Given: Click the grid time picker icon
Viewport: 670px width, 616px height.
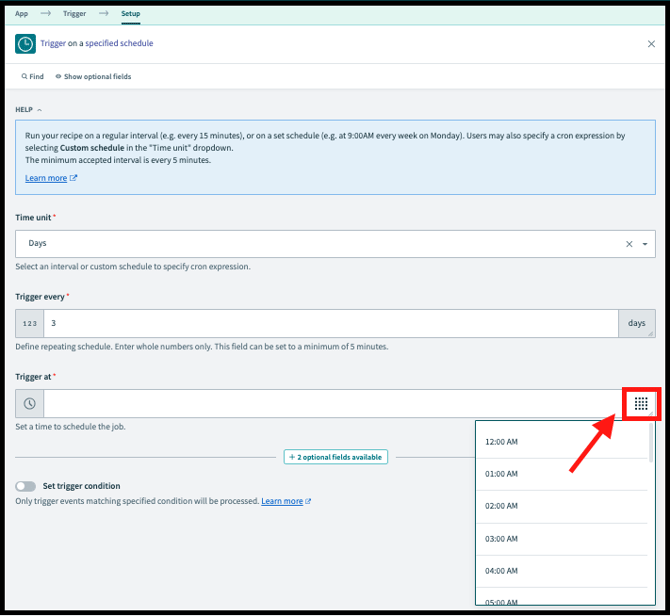Looking at the screenshot, I should (641, 404).
